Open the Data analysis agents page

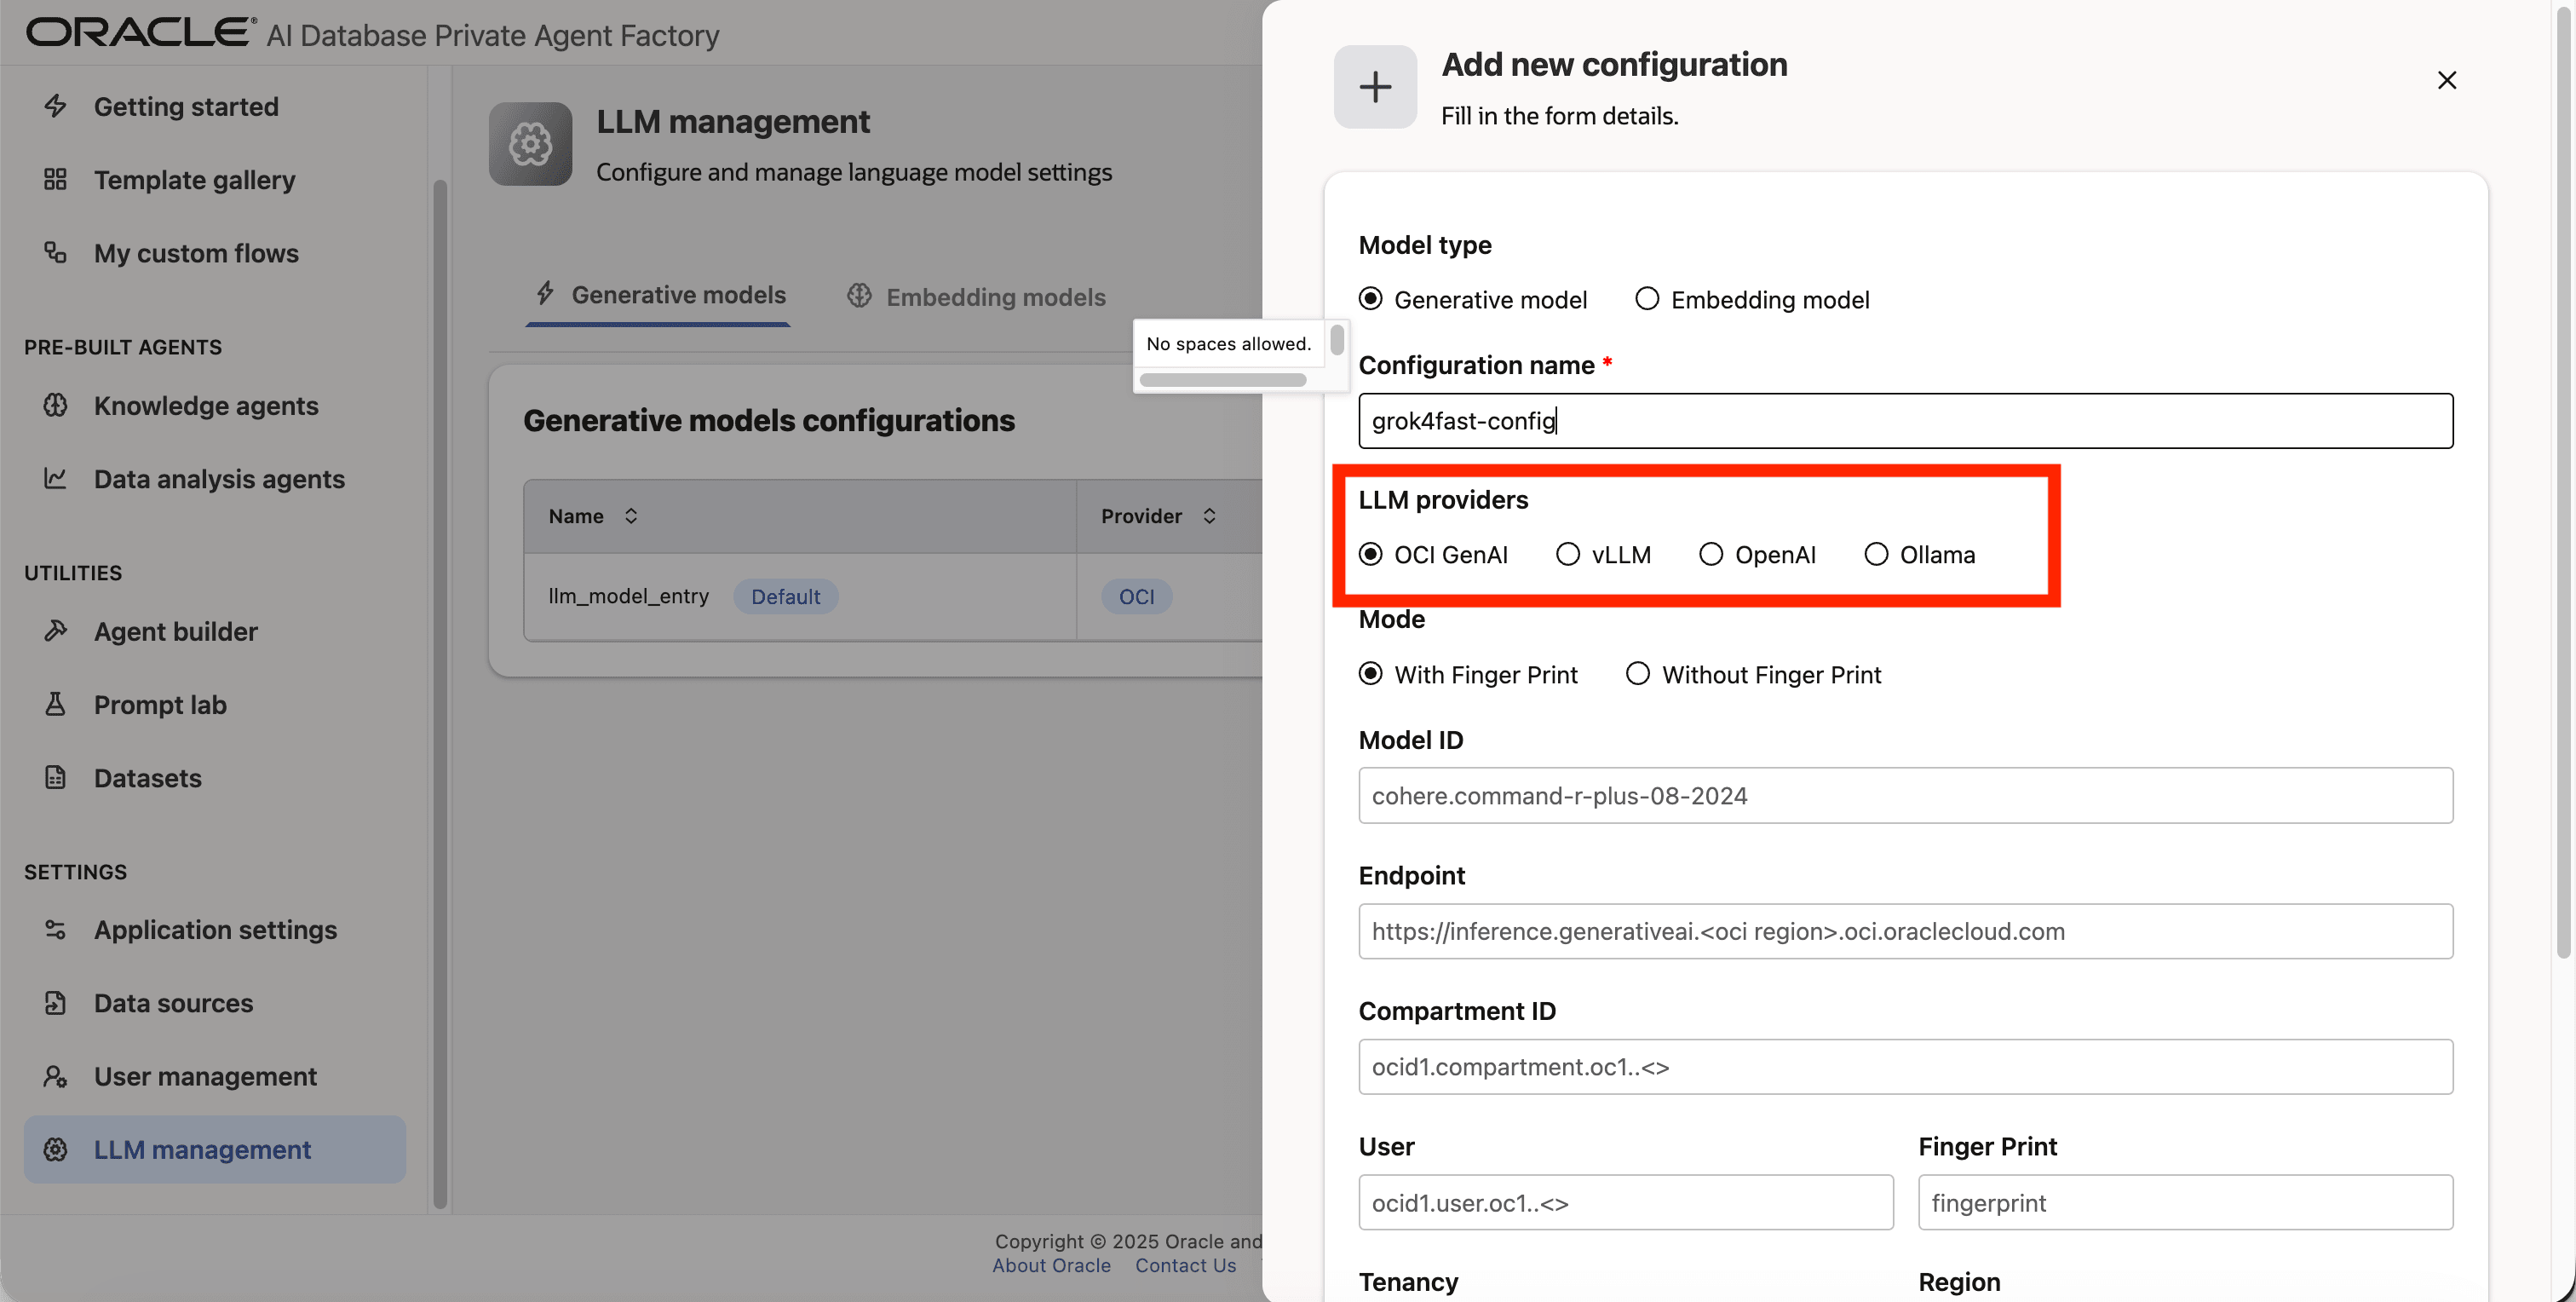(218, 479)
